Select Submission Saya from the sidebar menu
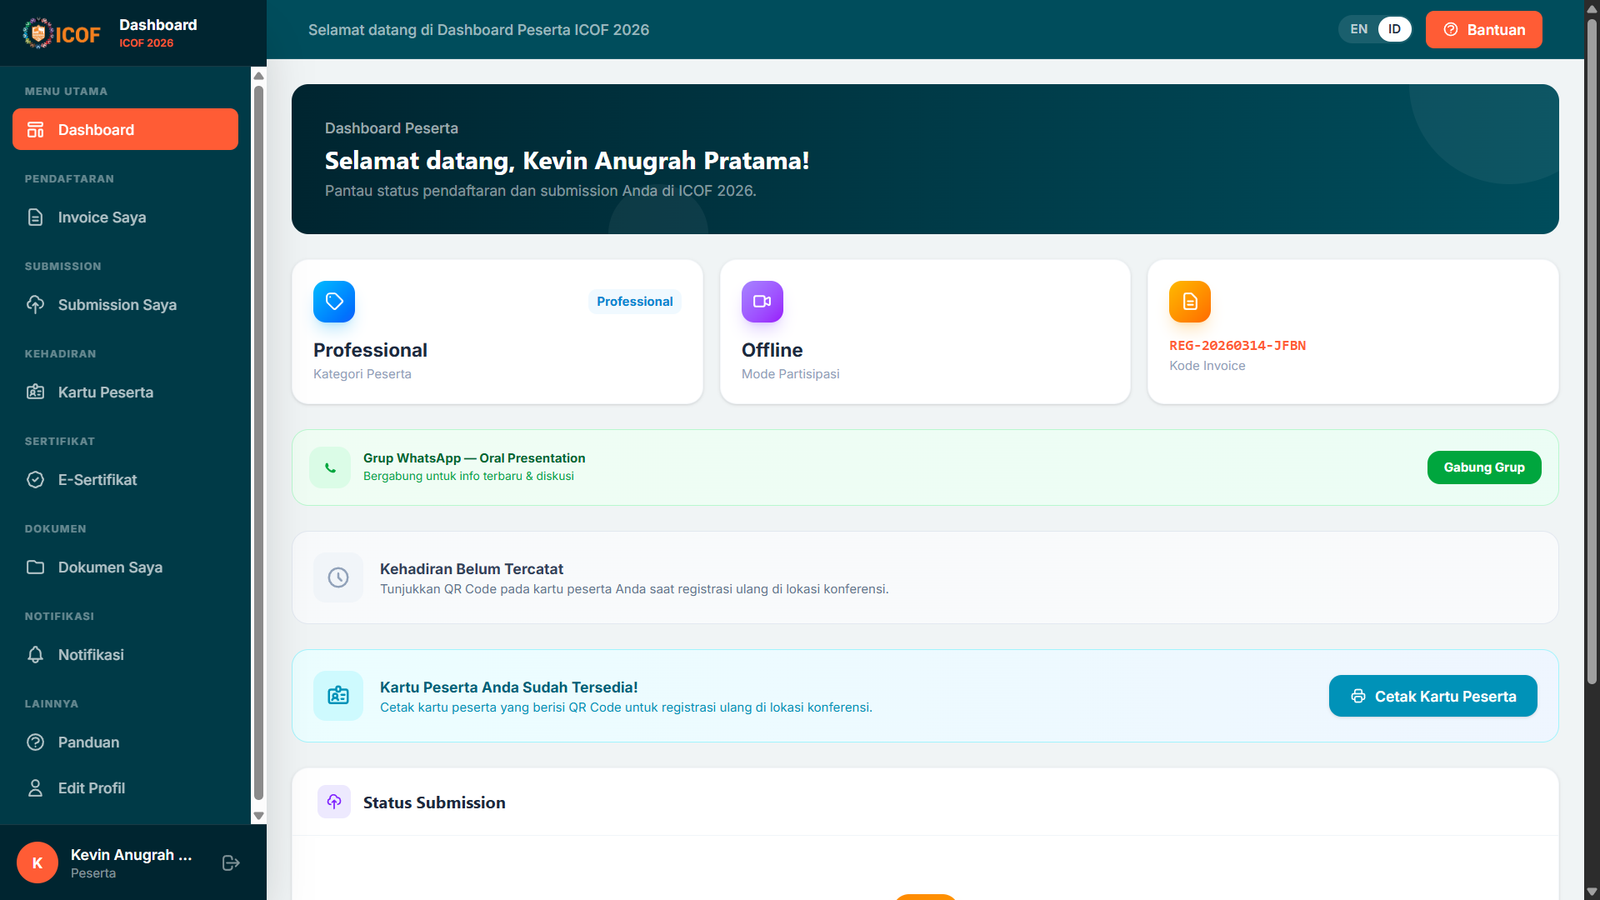The height and width of the screenshot is (900, 1600). (117, 305)
